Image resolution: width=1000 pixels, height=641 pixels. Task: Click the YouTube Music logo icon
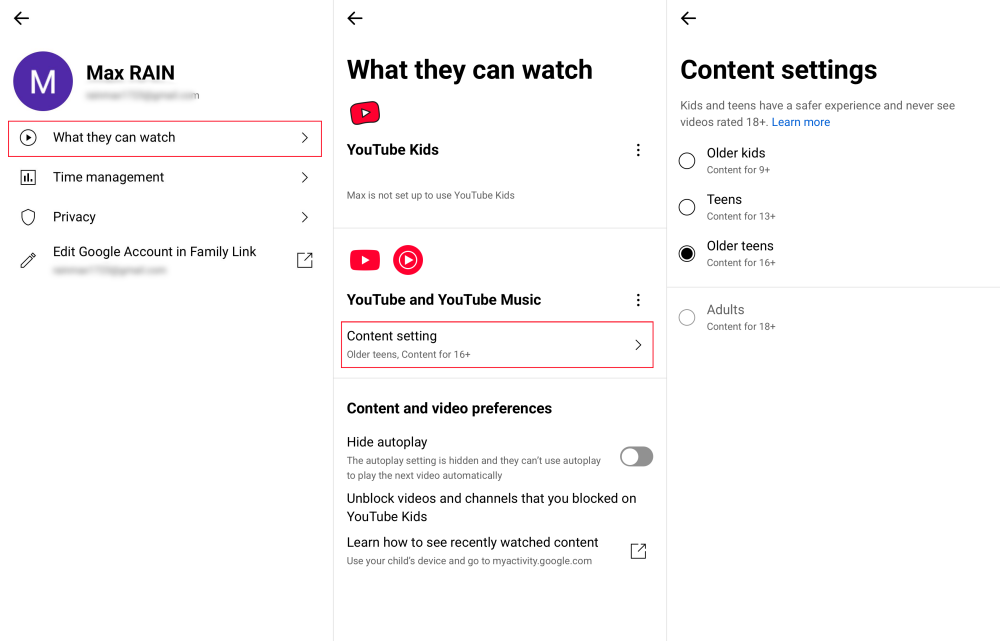click(408, 260)
